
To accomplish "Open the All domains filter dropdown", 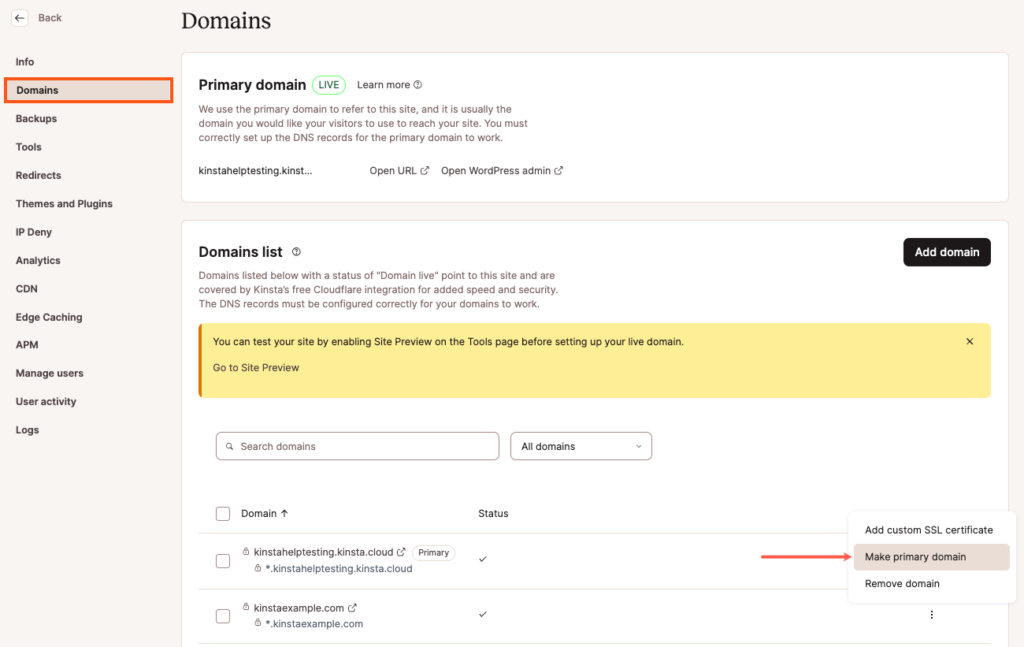I will 581,445.
